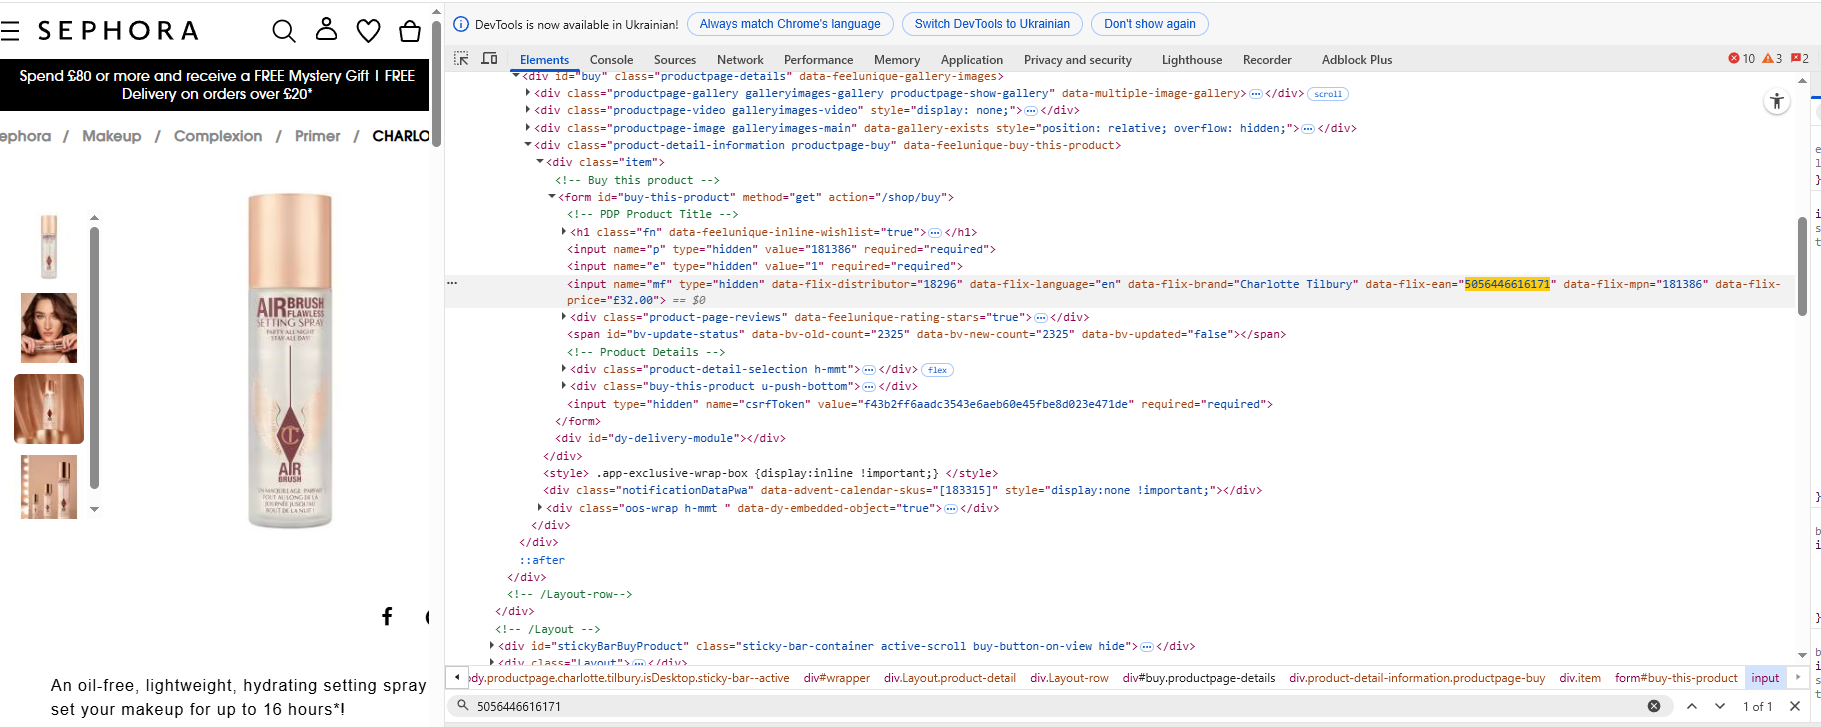This screenshot has height=727, width=1821.
Task: Open the accessibility tree view icon
Action: (1777, 101)
